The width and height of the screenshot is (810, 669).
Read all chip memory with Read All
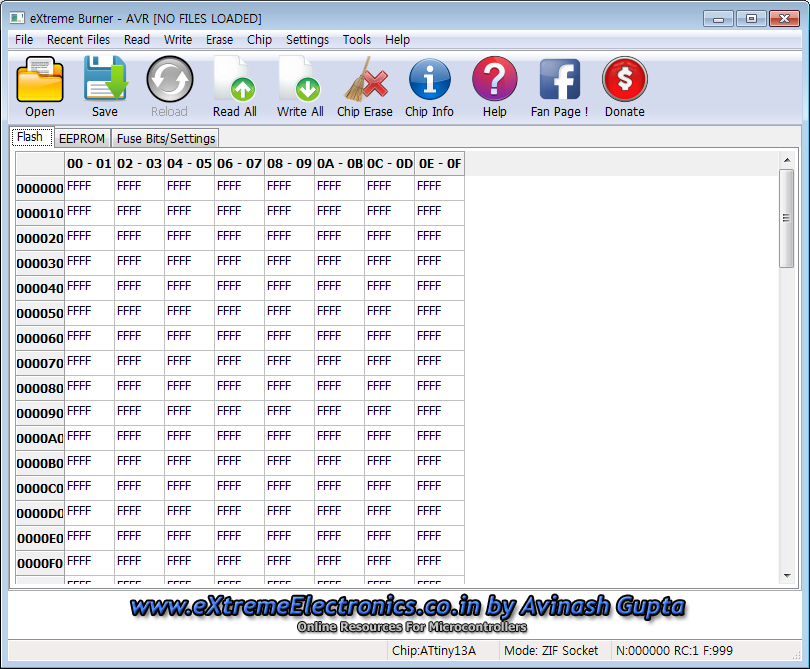coord(235,79)
